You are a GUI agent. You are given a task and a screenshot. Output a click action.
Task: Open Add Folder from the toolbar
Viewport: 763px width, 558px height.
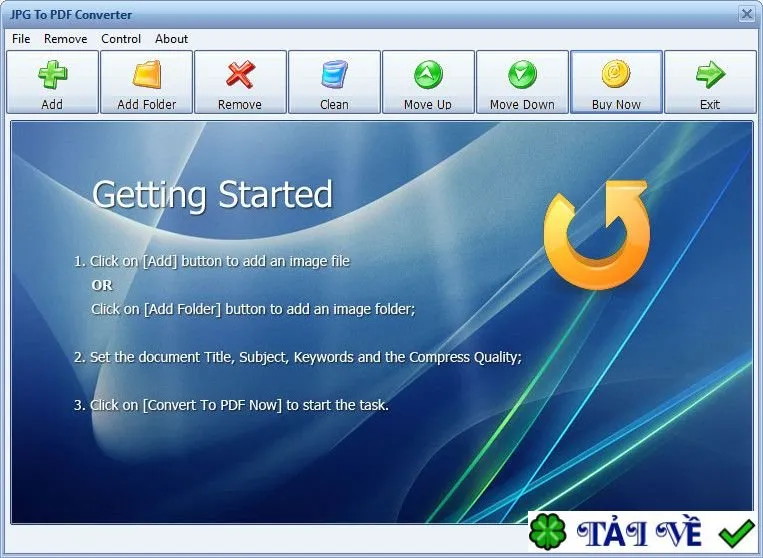coord(146,82)
